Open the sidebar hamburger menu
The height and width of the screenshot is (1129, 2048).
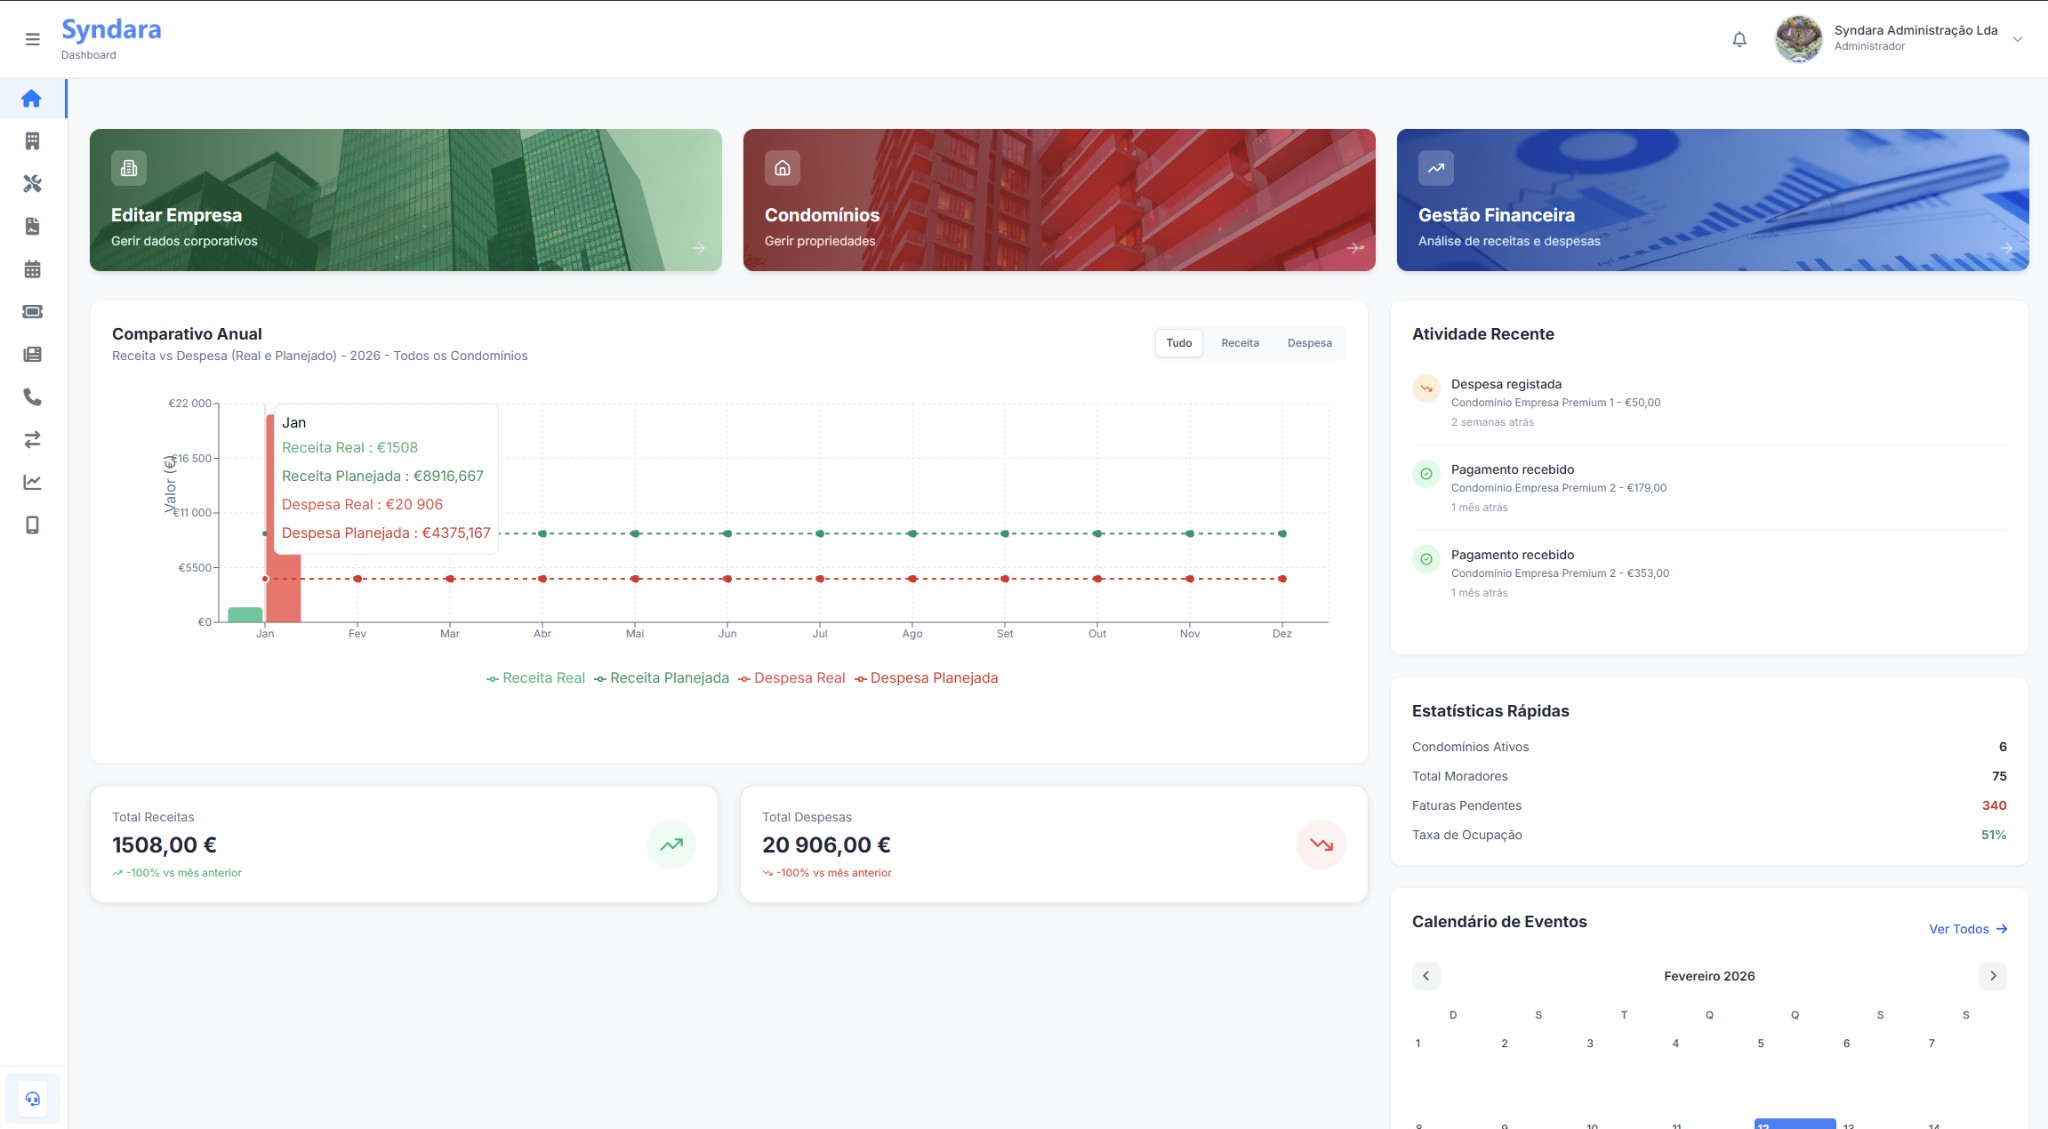click(x=32, y=39)
